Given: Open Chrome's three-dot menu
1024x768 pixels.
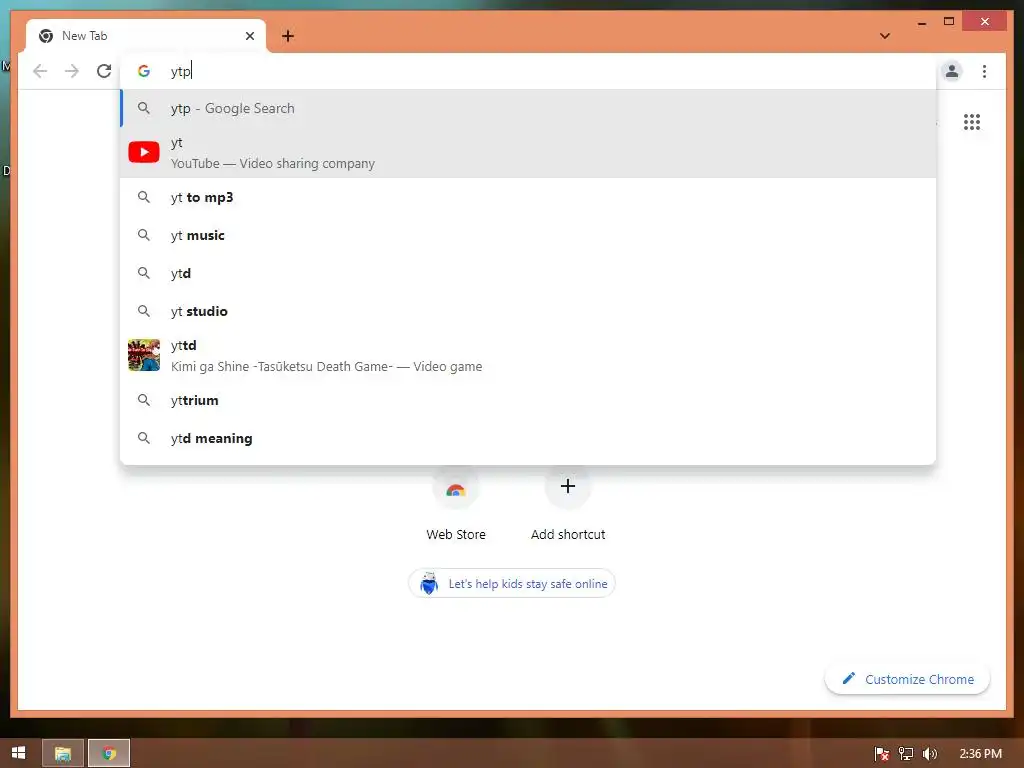Looking at the screenshot, I should [984, 71].
